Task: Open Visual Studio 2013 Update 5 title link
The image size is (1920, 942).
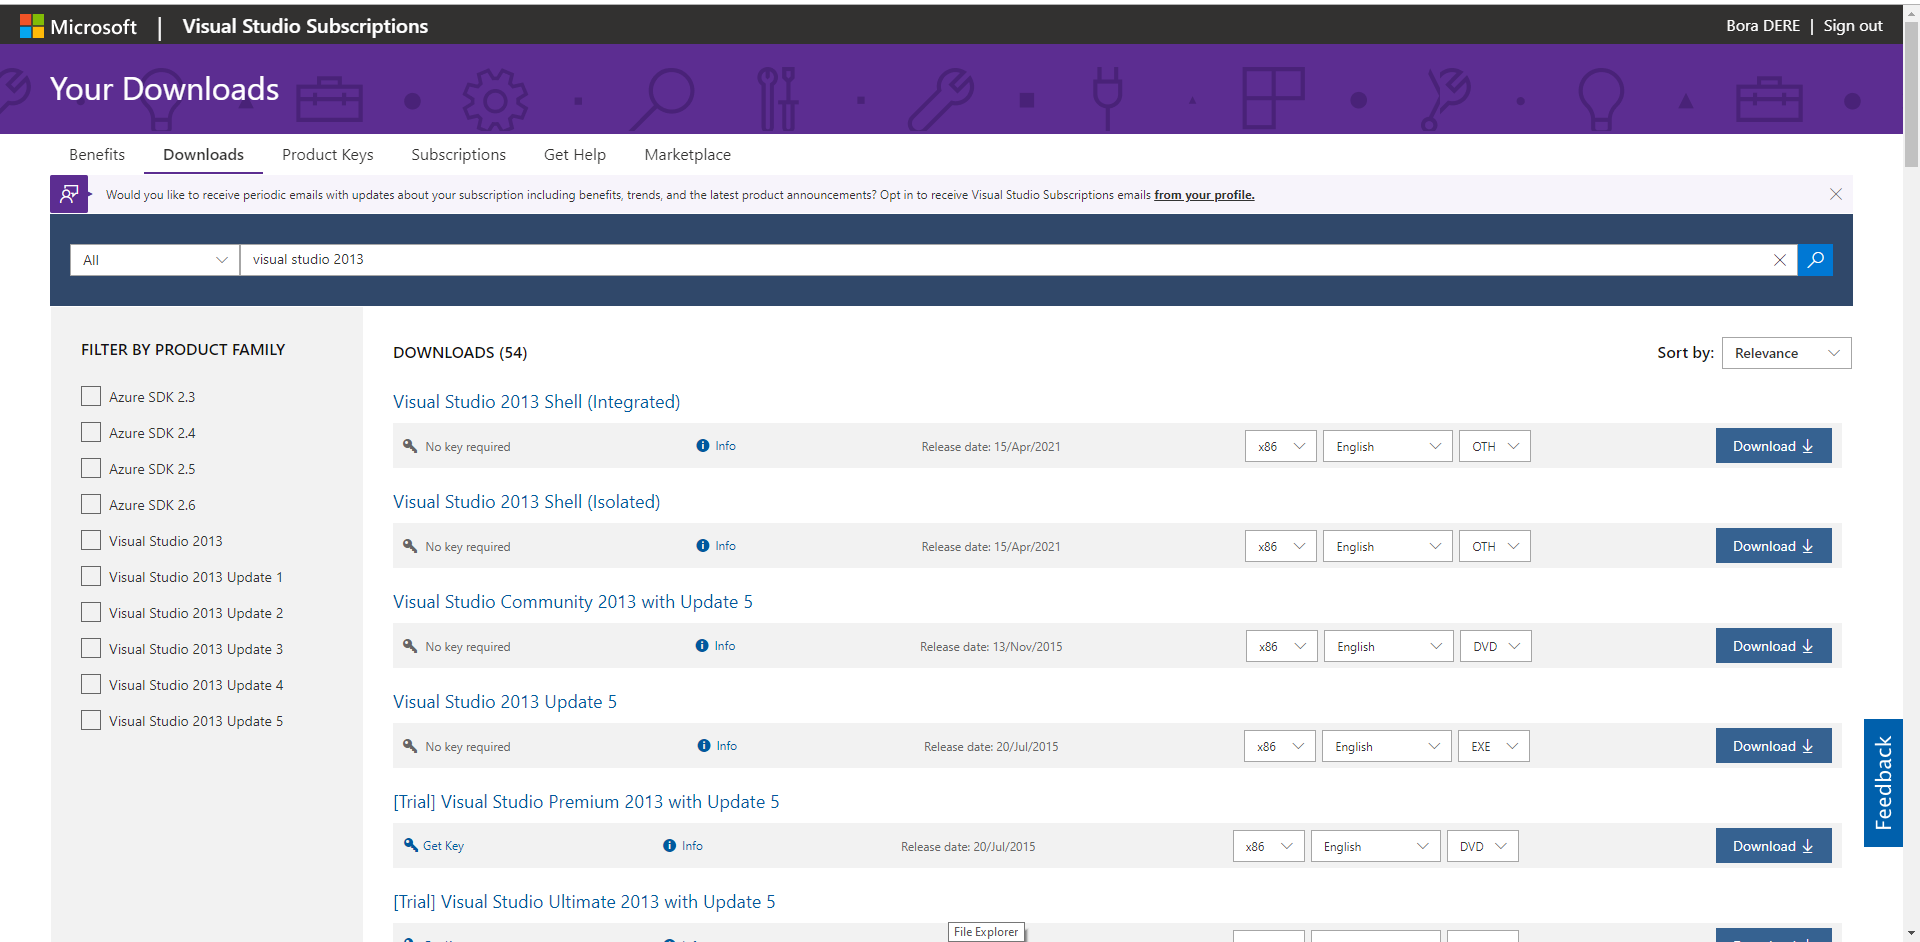Action: point(505,702)
